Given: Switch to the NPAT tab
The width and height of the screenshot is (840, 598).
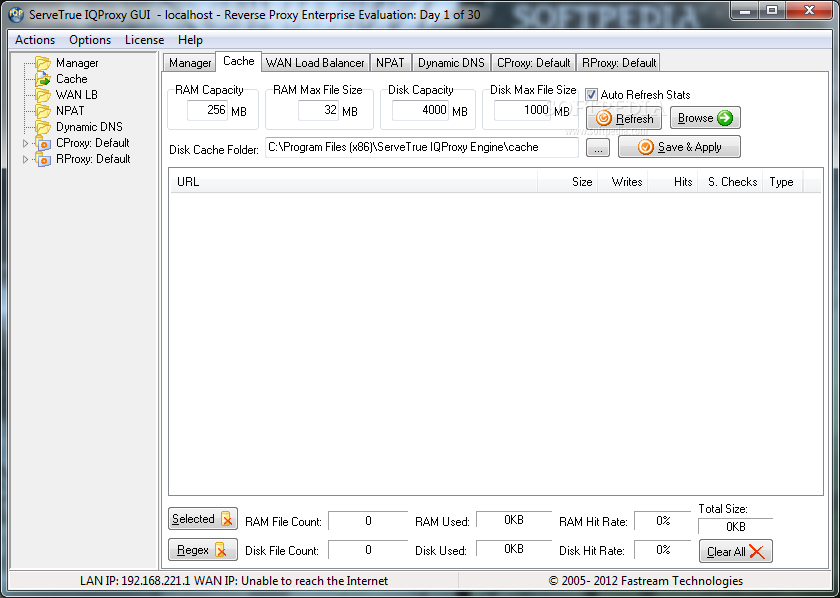Looking at the screenshot, I should tap(390, 63).
